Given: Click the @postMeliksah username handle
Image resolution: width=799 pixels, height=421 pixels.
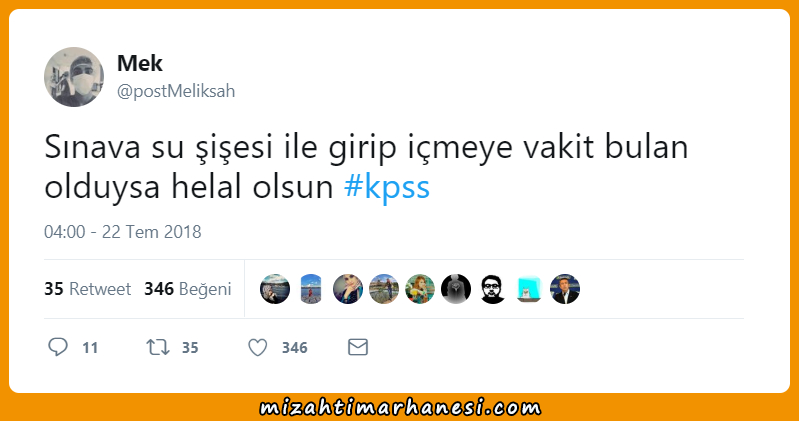Looking at the screenshot, I should click(176, 91).
